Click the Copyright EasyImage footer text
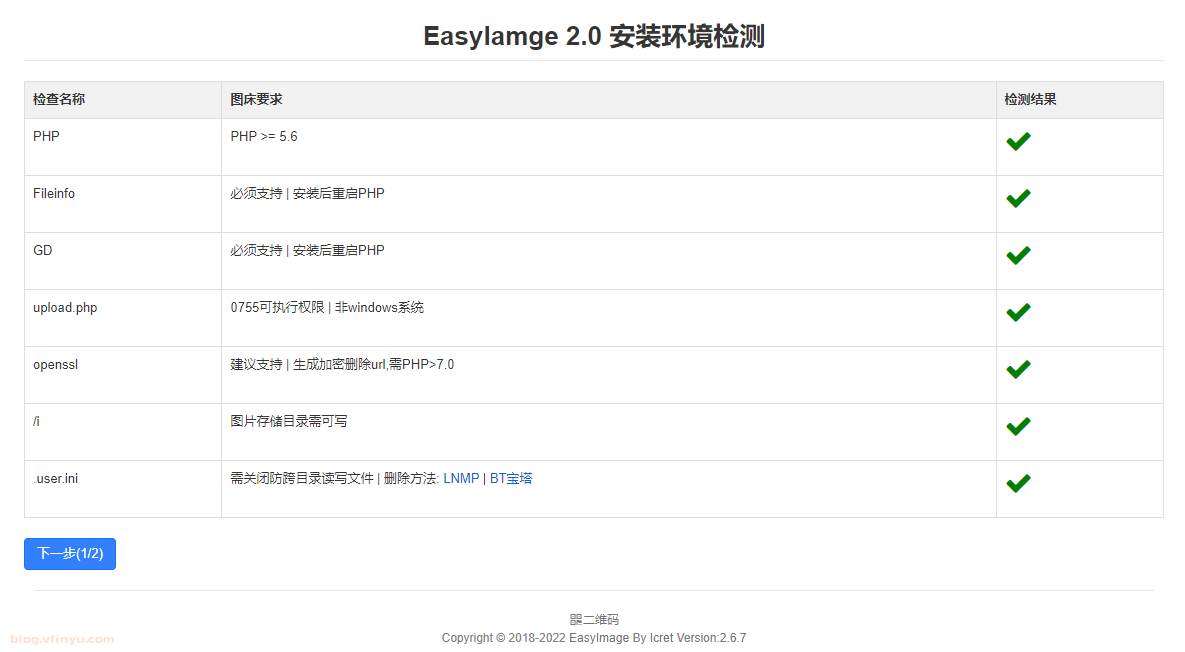Screen dimensions: 1185x652 pos(593,638)
